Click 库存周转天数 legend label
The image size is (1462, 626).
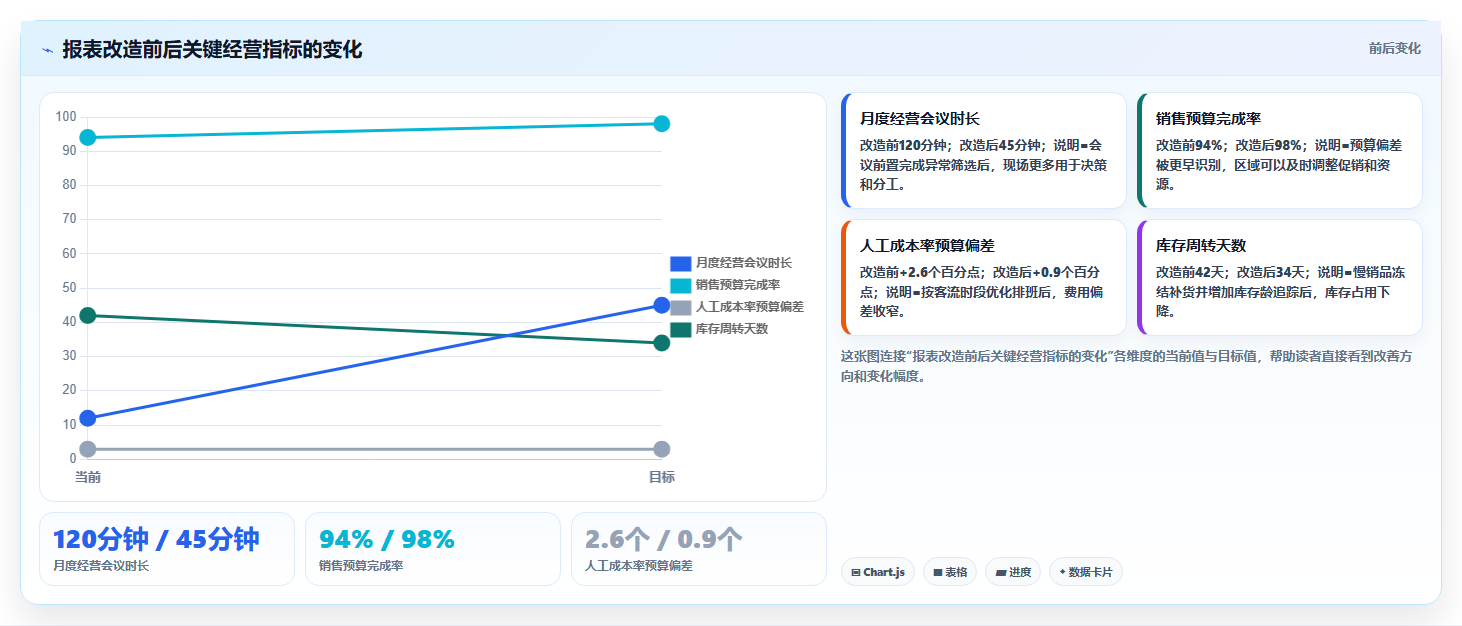pos(732,329)
